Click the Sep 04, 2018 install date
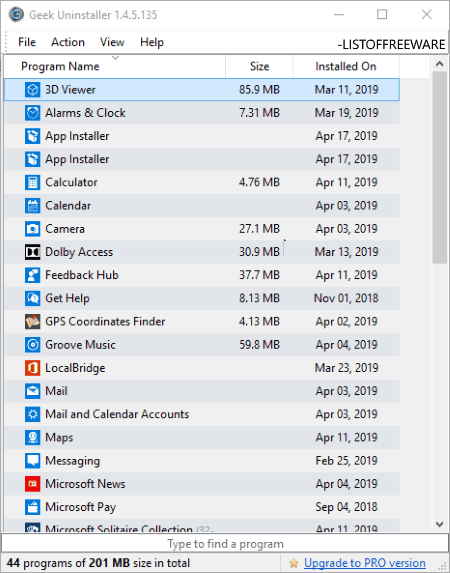450x573 pixels. (x=346, y=507)
